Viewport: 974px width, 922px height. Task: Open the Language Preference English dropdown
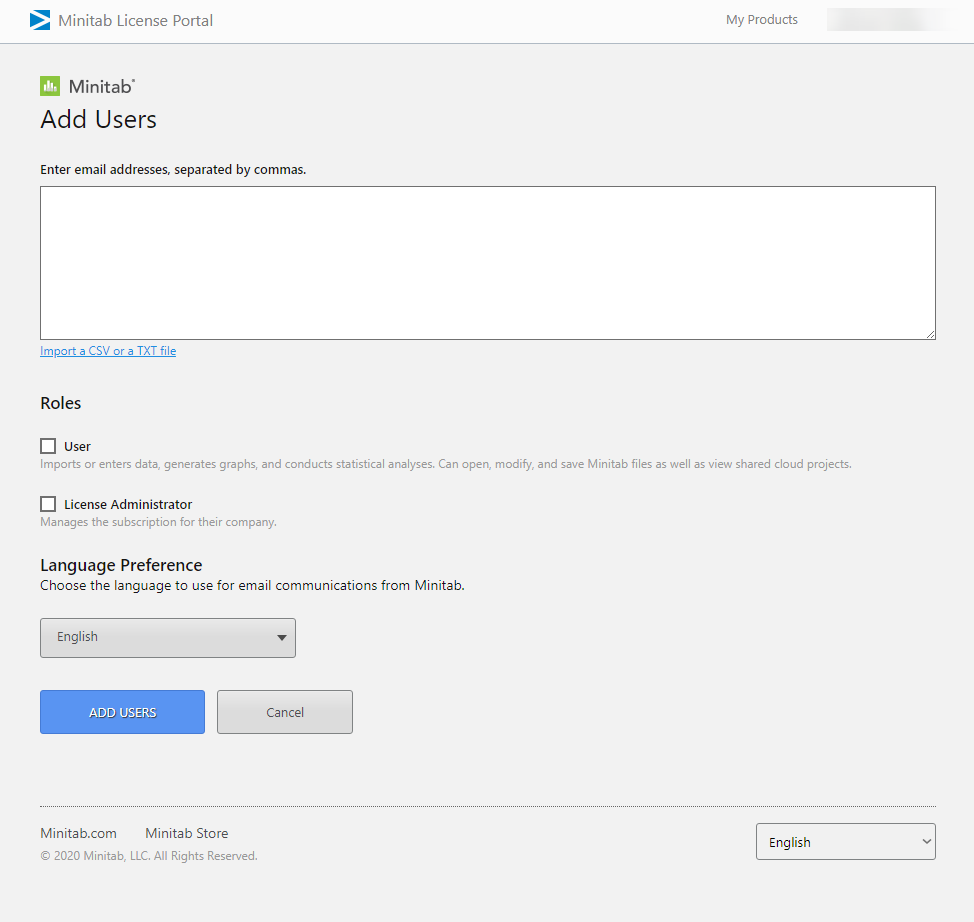click(167, 637)
